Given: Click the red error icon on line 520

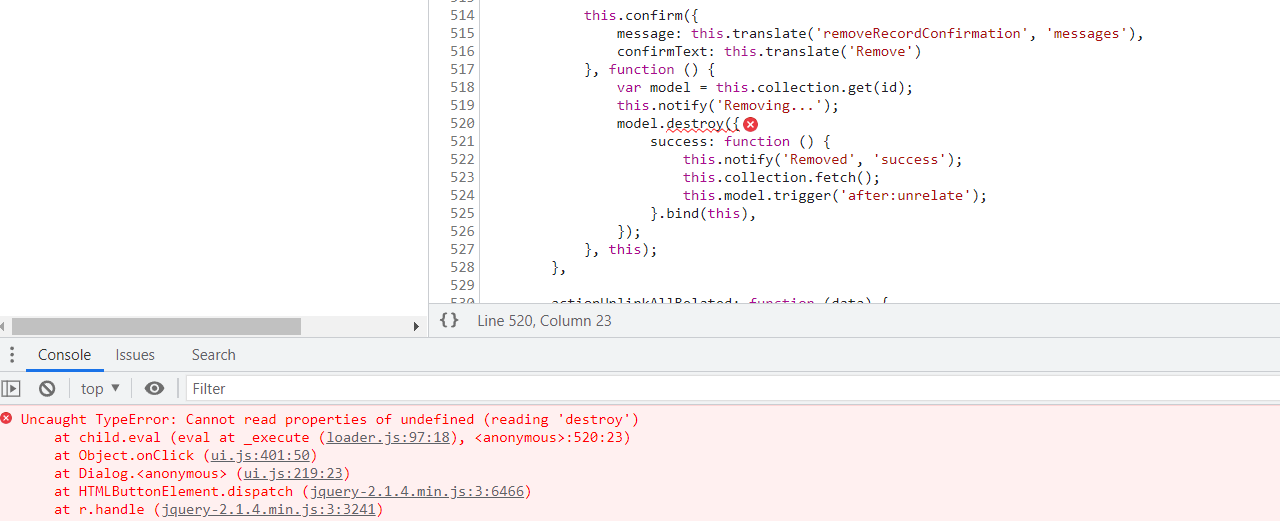Looking at the screenshot, I should 751,124.
